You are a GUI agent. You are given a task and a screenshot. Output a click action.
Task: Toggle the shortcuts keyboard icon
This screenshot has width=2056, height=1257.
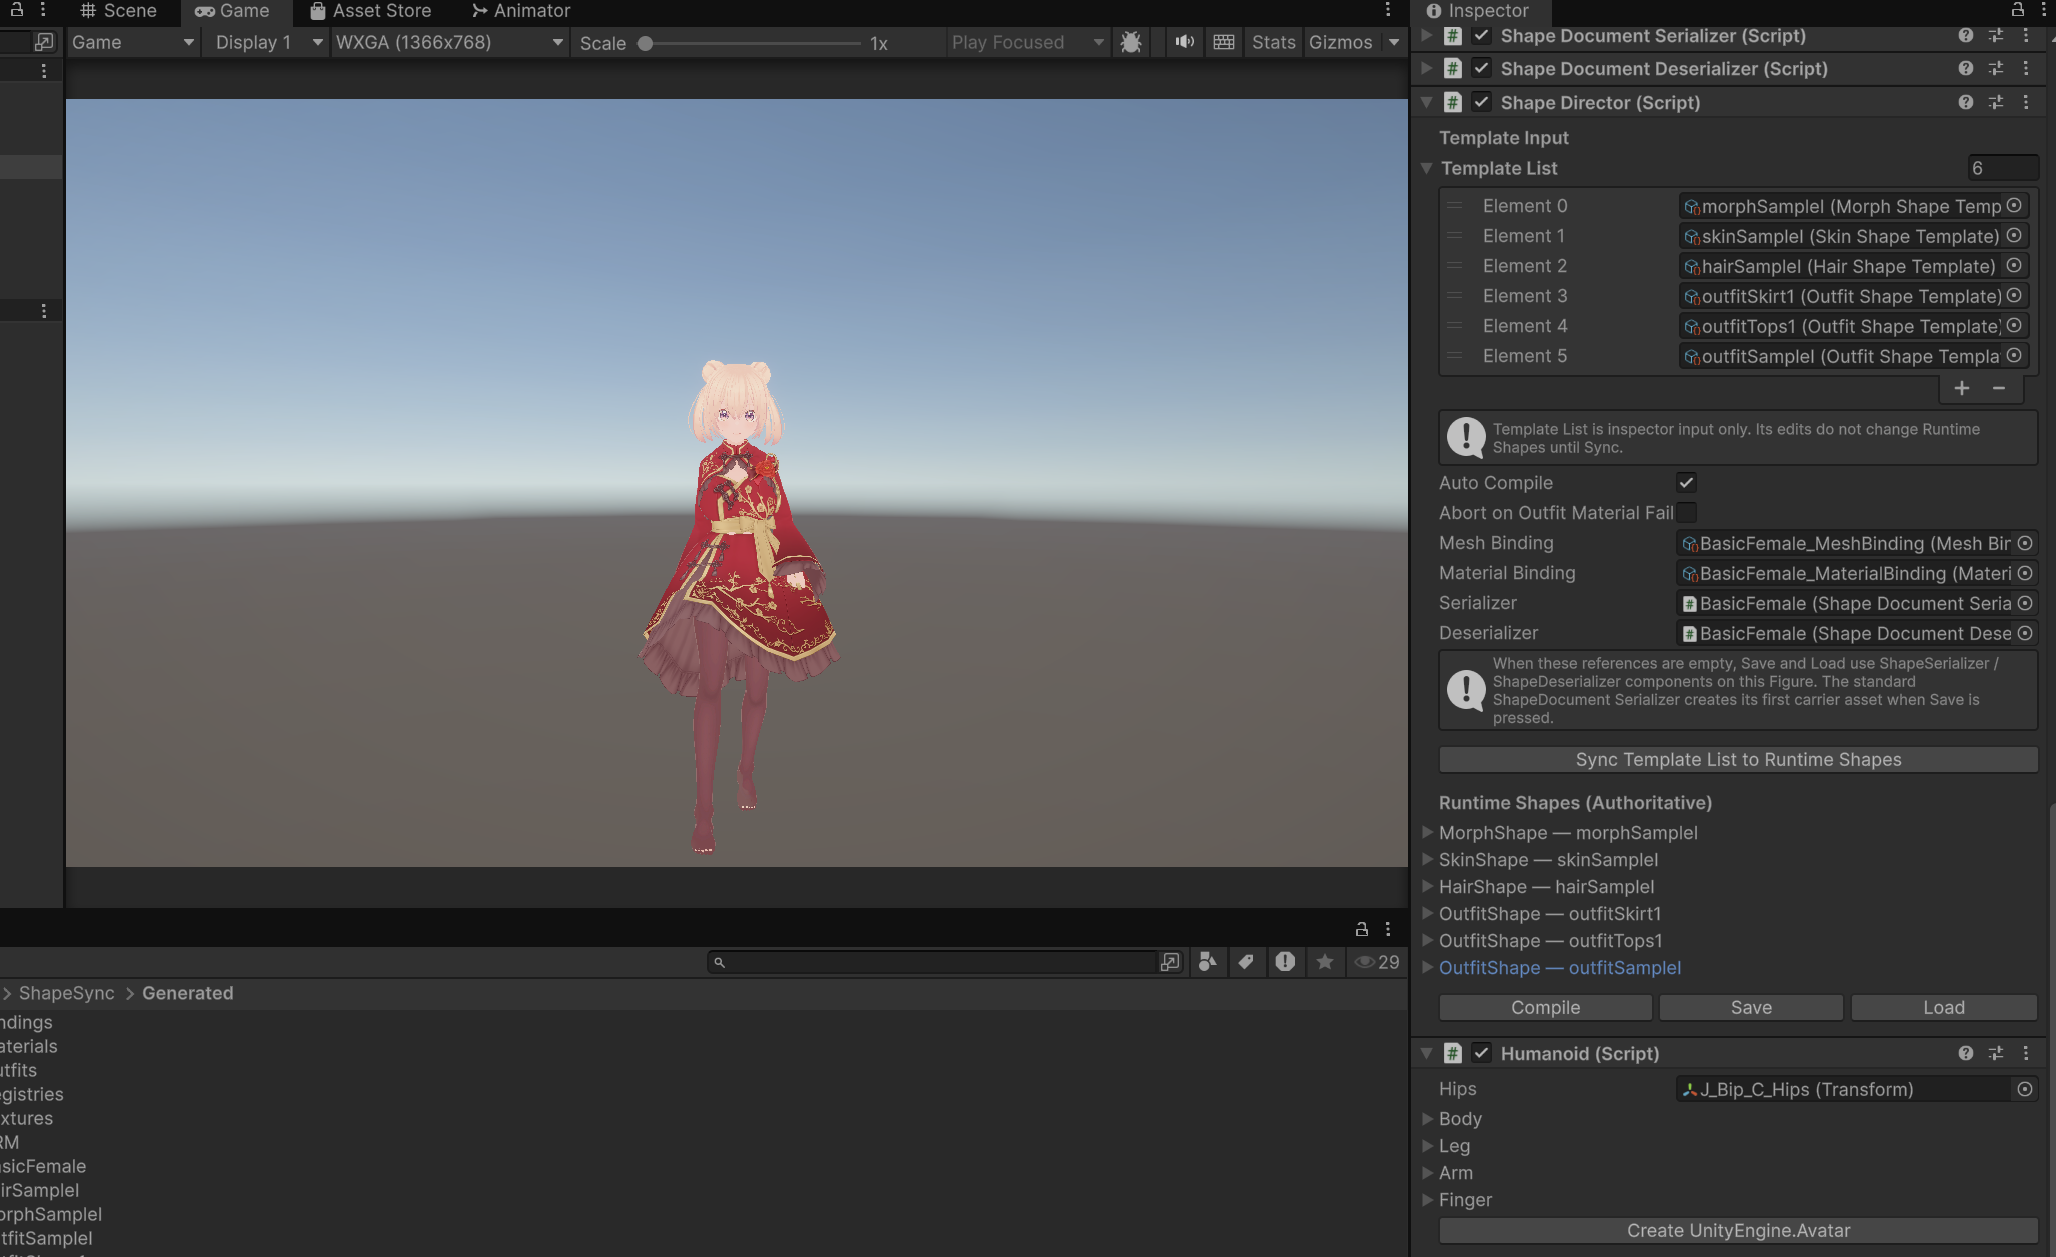(x=1224, y=42)
